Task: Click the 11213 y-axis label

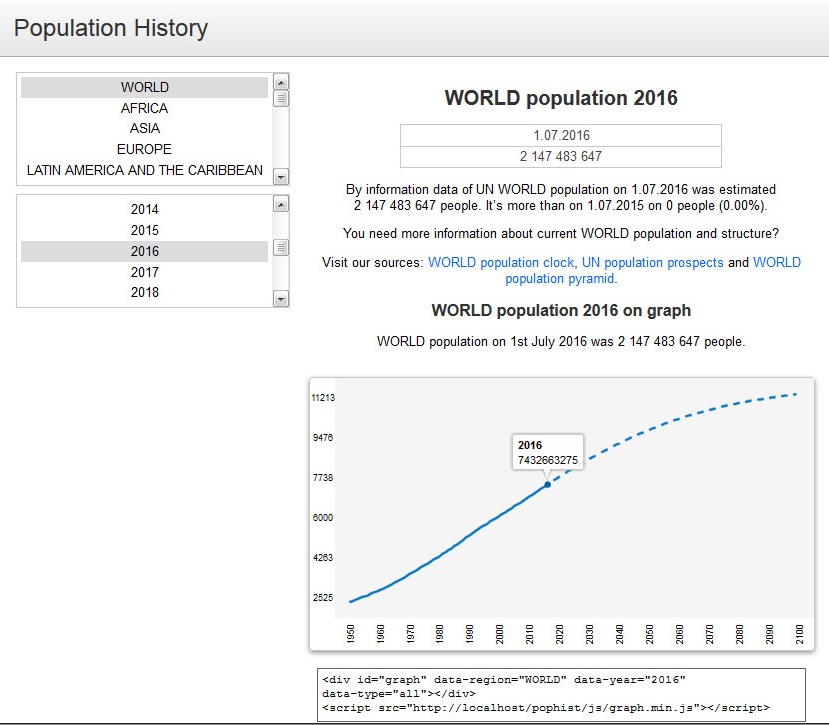Action: [x=323, y=398]
